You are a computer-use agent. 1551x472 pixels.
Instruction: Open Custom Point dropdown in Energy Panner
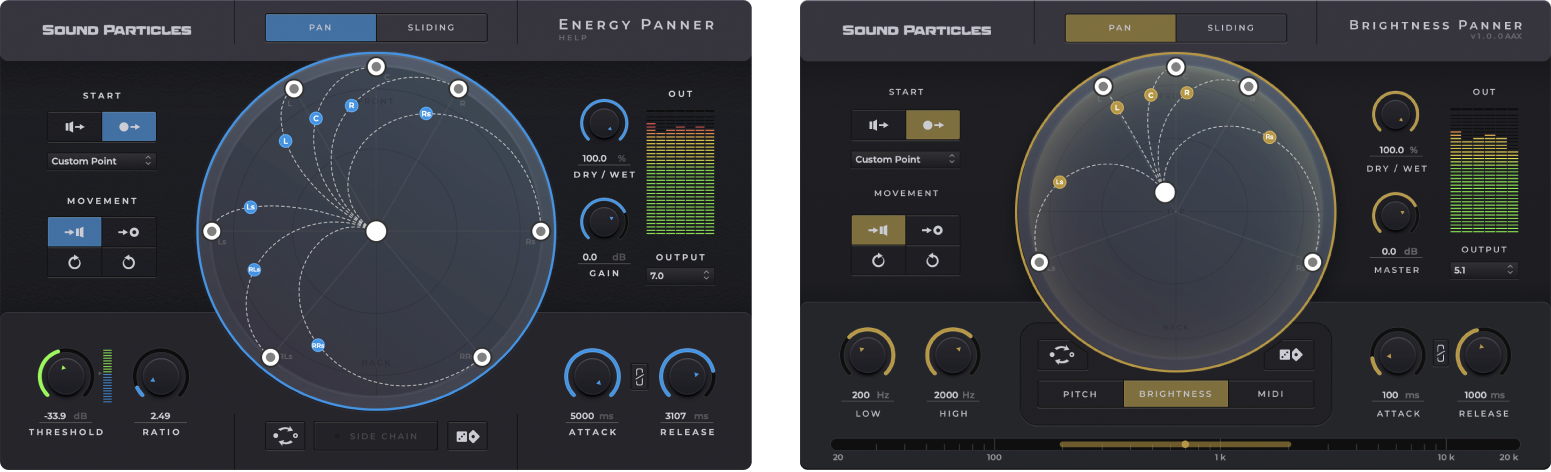[x=102, y=161]
